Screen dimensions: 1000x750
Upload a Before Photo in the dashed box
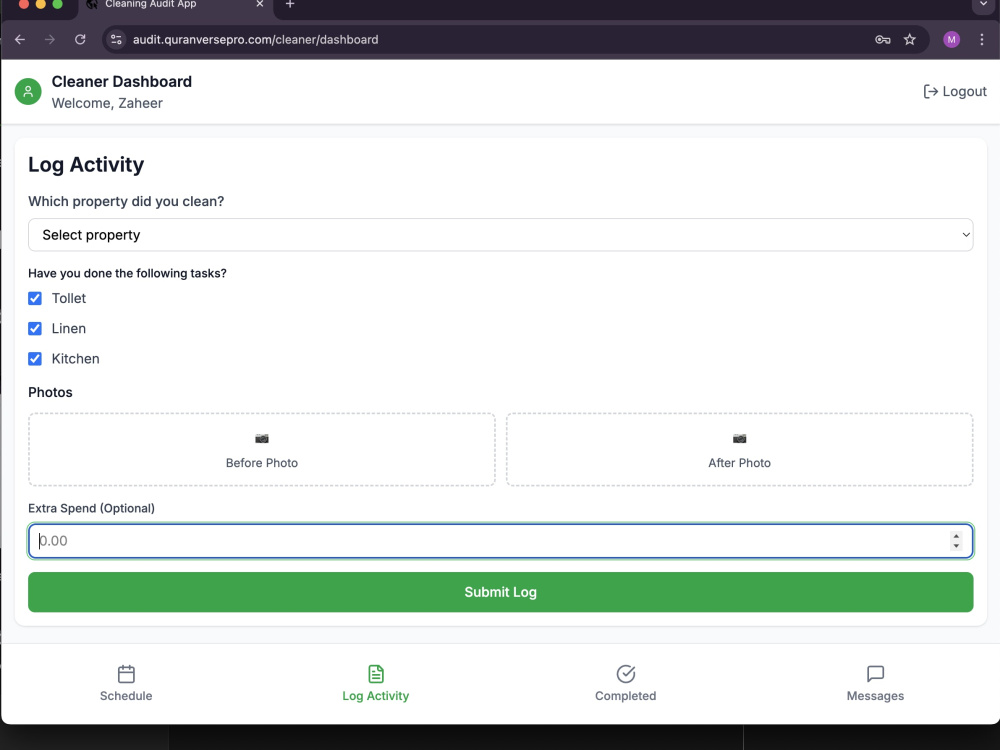click(x=261, y=450)
